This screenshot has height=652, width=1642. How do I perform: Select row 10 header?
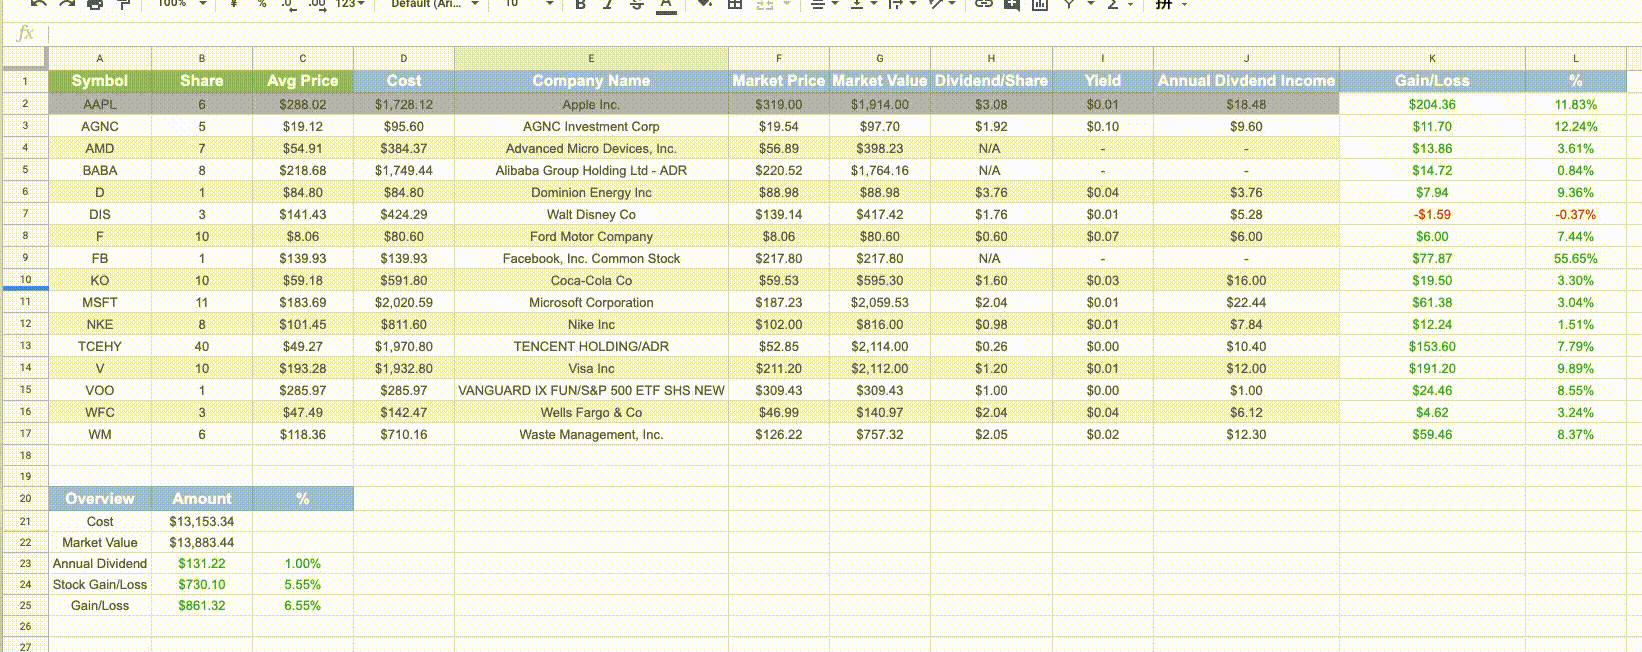(25, 280)
